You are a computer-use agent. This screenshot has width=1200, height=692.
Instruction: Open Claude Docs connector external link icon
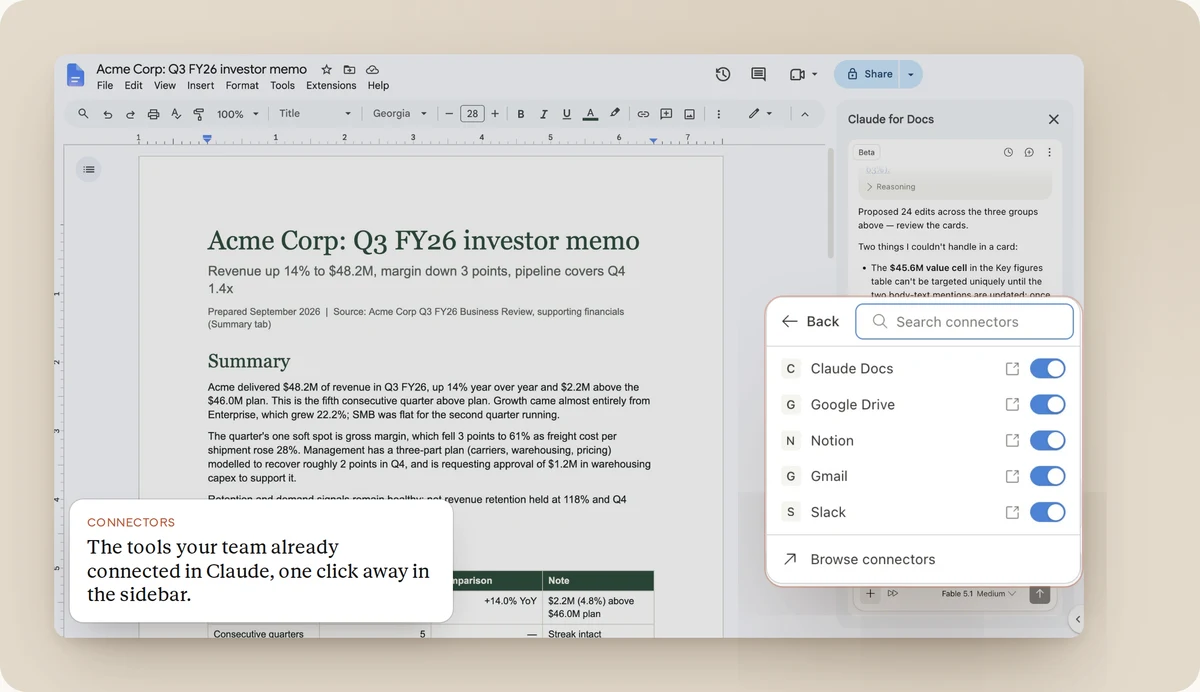tap(1012, 369)
